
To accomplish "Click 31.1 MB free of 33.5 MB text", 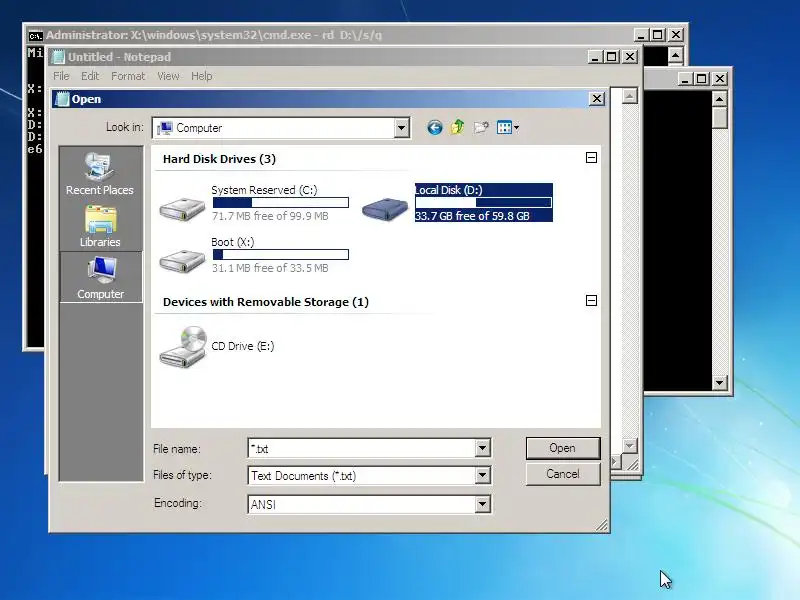I will pos(270,268).
